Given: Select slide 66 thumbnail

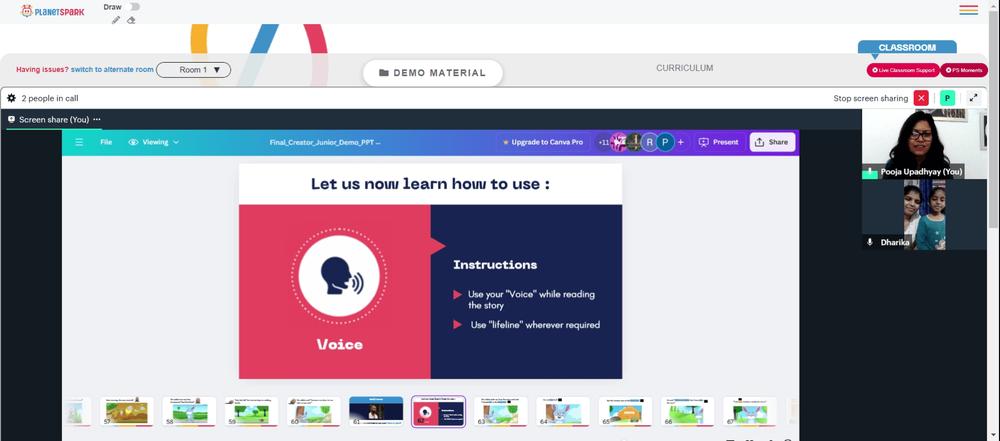Looking at the screenshot, I should click(688, 412).
